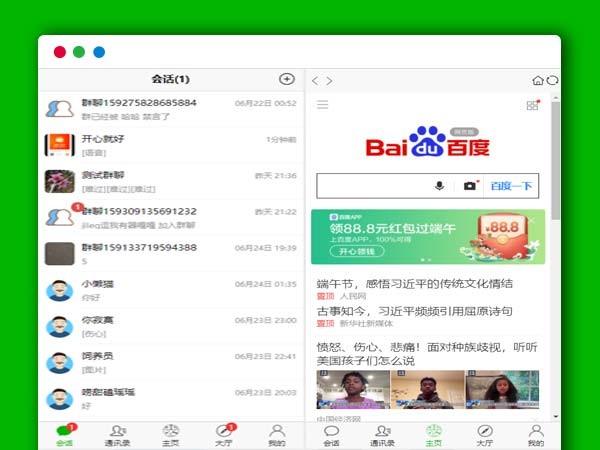Open the 测试群聊 chat avatar
This screenshot has width=600, height=450.
tap(60, 181)
